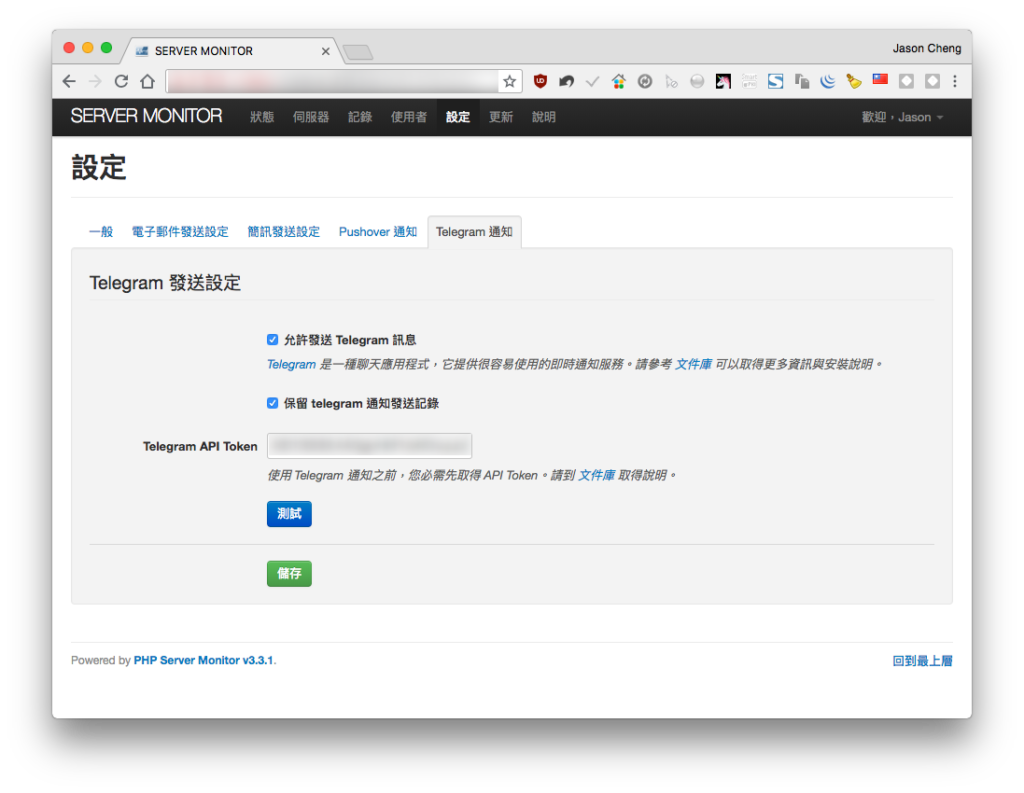Open the 更新 menu in navbar

point(501,118)
